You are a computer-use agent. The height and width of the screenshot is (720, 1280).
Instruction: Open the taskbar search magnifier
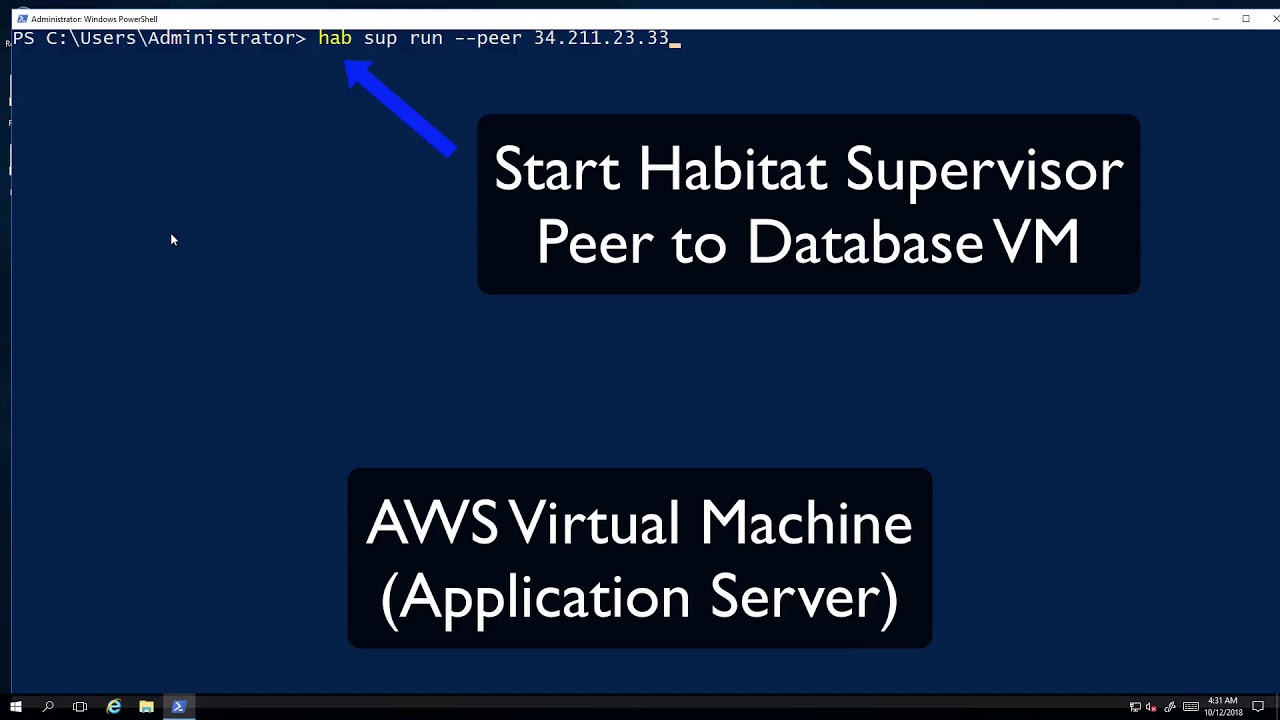tap(47, 707)
